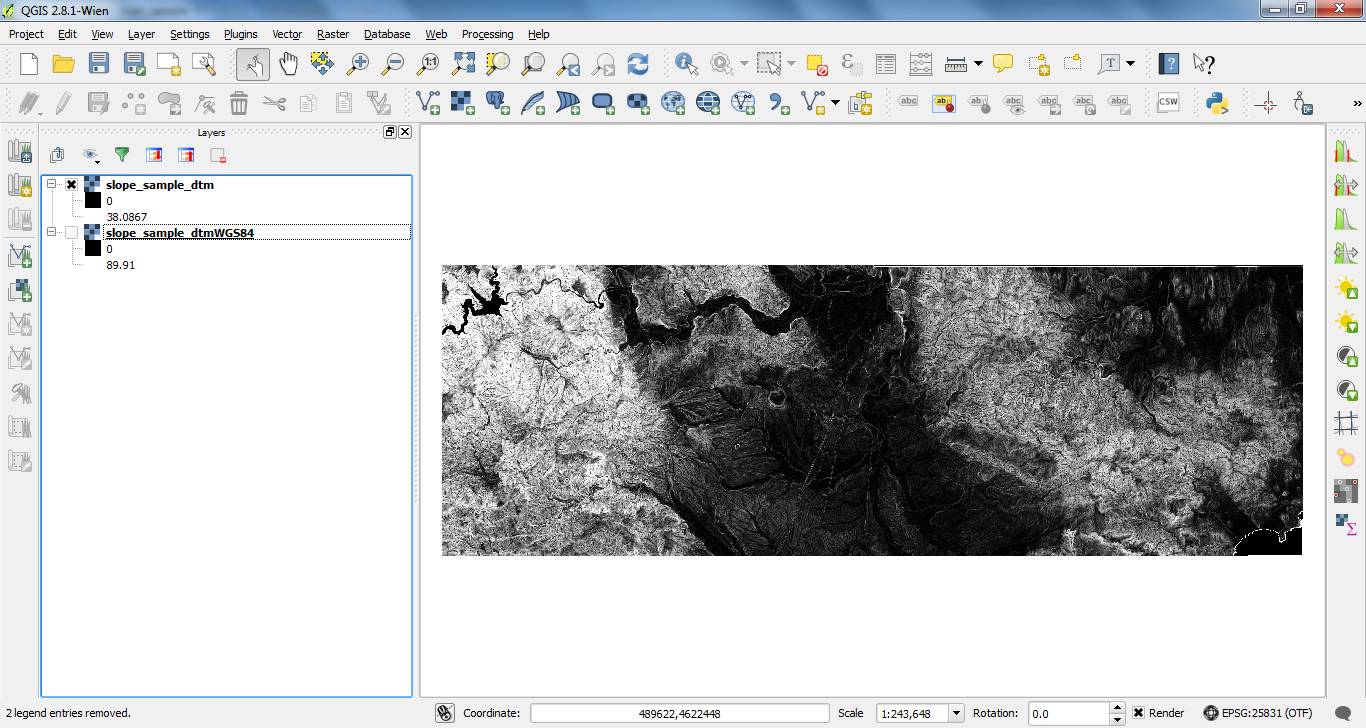
Task: Uncheck slope_sample_dtm layer visibility
Action: pyautogui.click(x=71, y=185)
